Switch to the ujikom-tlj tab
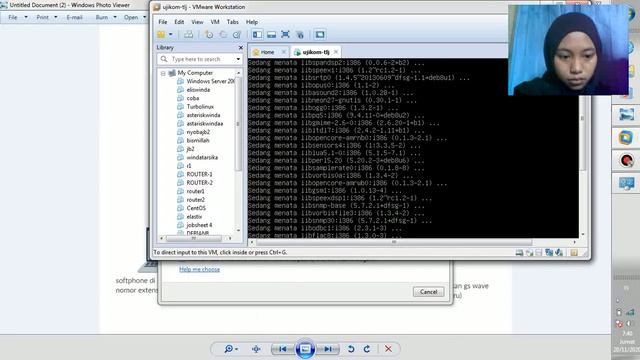 (x=316, y=52)
